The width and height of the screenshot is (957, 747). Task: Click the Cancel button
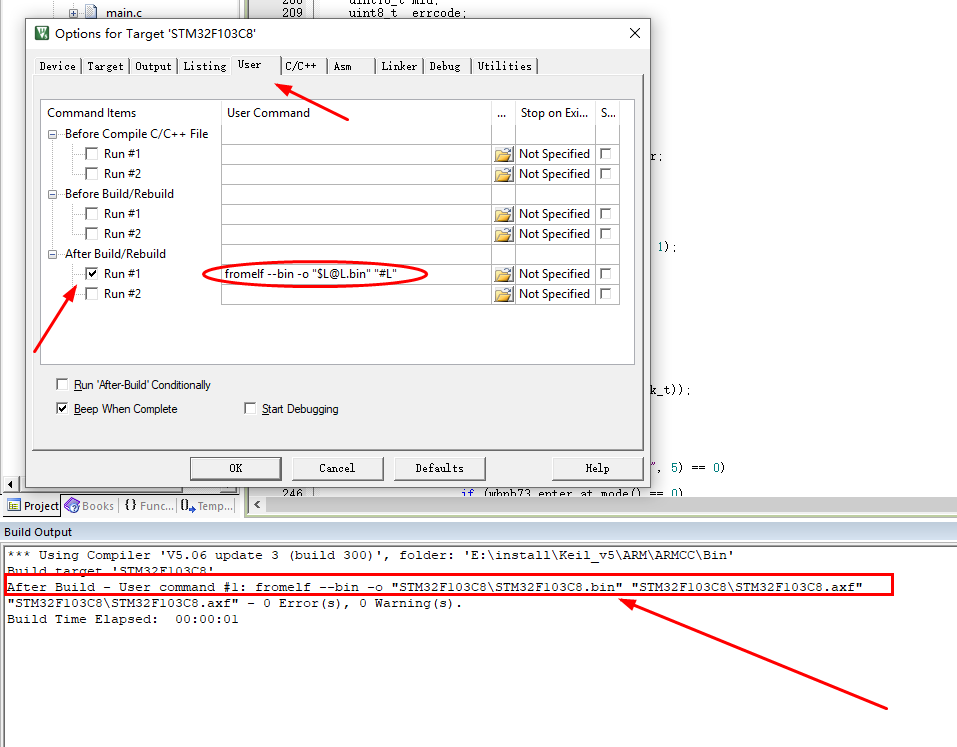click(338, 468)
